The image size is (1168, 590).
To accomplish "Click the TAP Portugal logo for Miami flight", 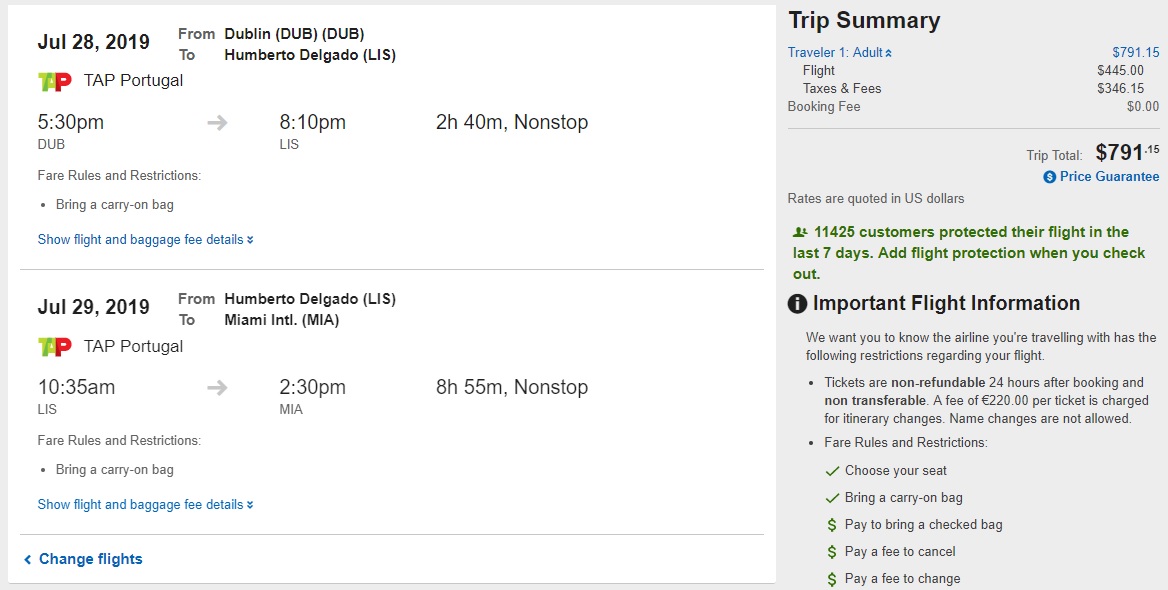I will pyautogui.click(x=54, y=347).
